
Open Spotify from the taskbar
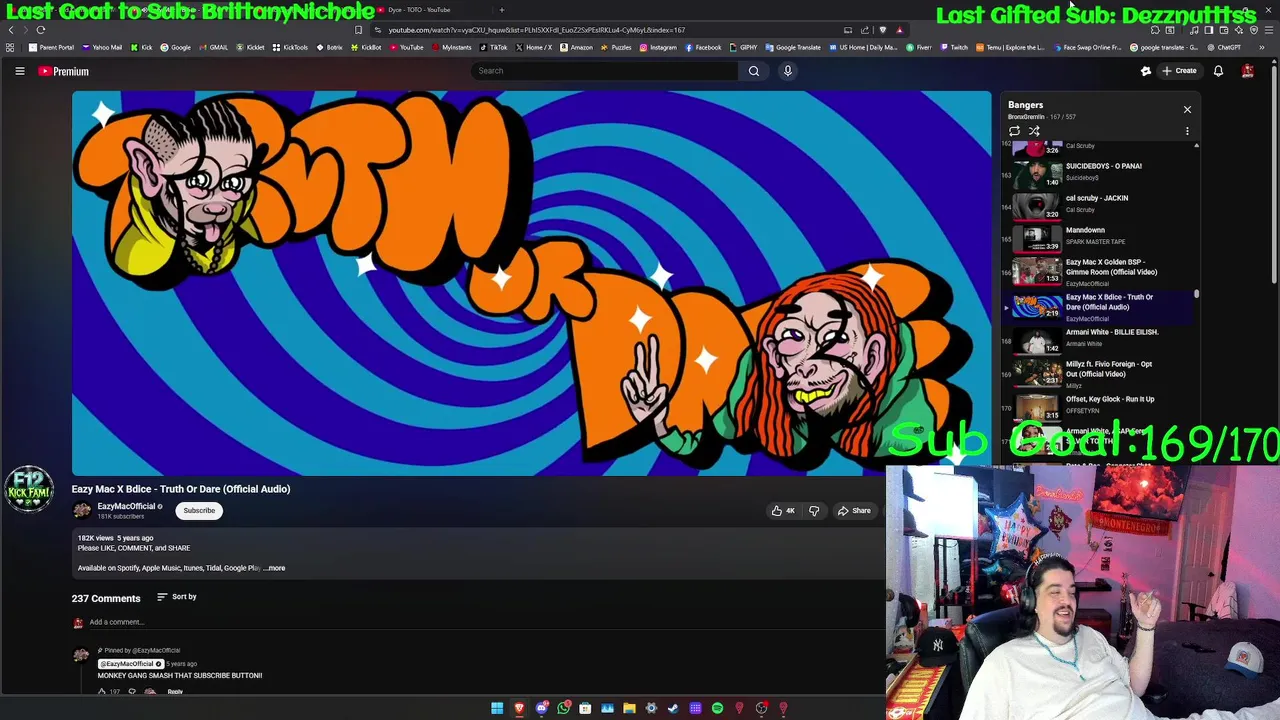point(717,709)
